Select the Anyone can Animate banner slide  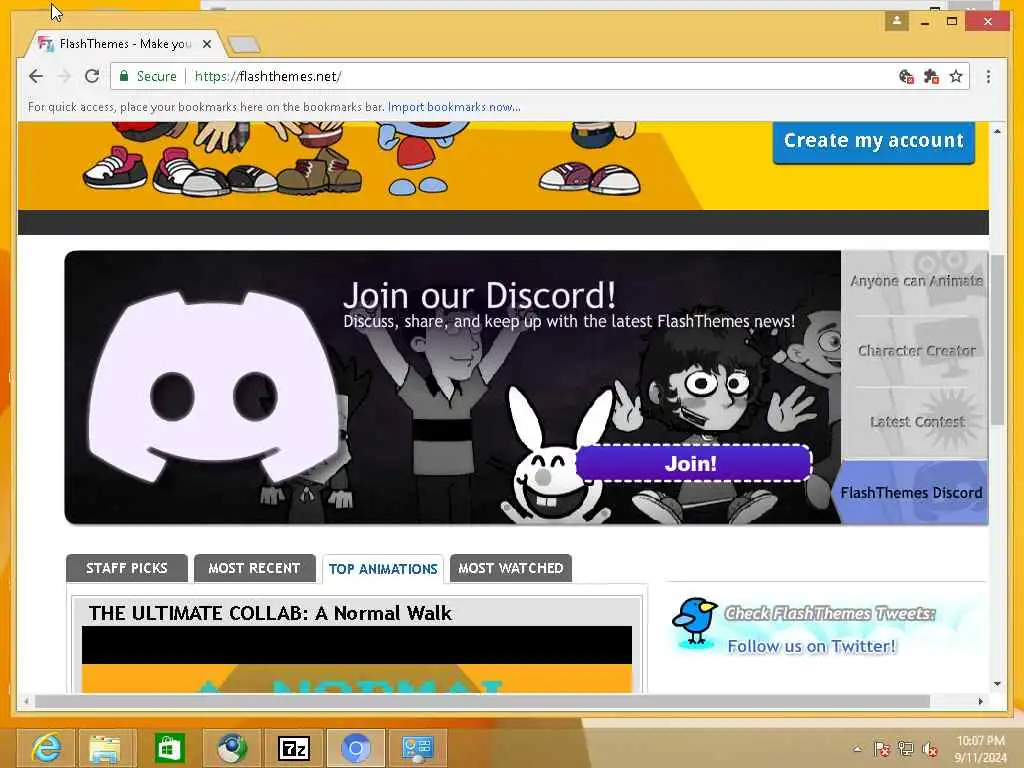pyautogui.click(x=916, y=281)
